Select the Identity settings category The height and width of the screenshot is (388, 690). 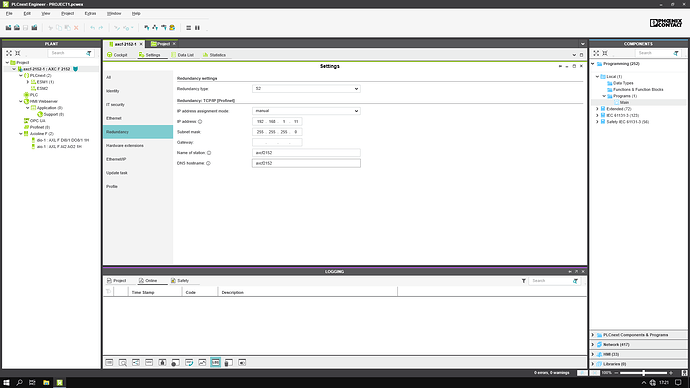[x=138, y=91]
